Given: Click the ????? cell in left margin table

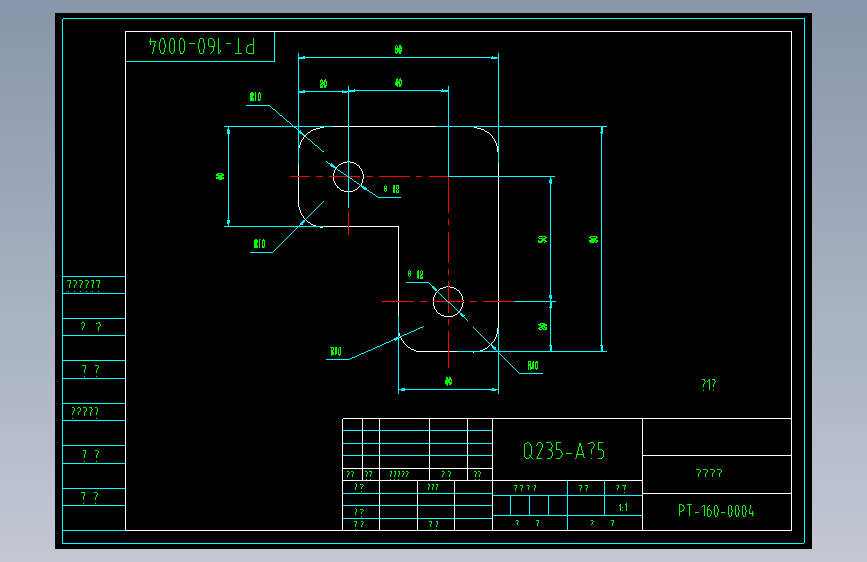Looking at the screenshot, I should (94, 412).
